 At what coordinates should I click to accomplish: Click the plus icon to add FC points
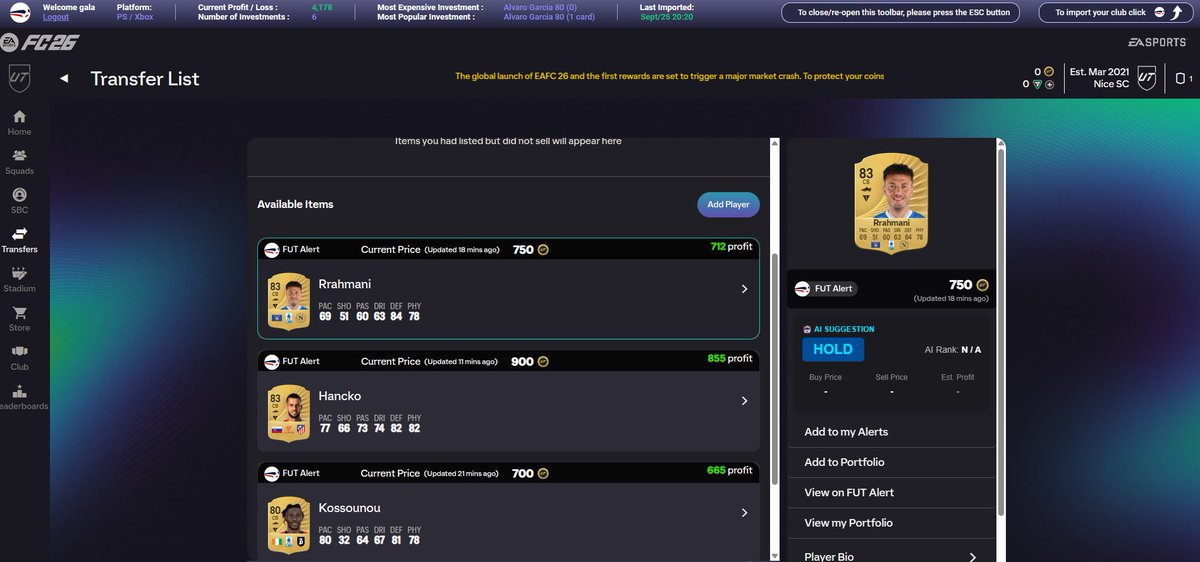[1050, 84]
